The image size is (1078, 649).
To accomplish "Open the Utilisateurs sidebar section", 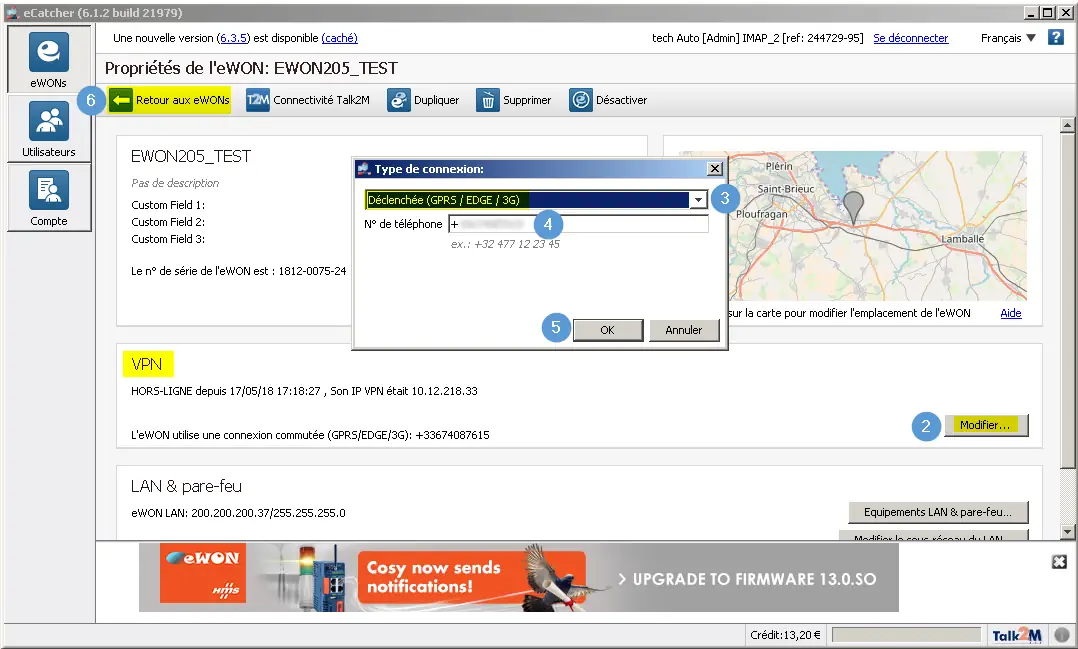I will coord(49,129).
